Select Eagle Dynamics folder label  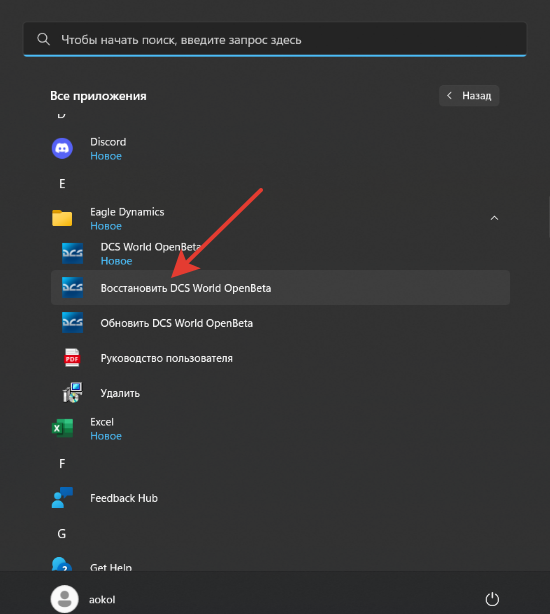[127, 212]
